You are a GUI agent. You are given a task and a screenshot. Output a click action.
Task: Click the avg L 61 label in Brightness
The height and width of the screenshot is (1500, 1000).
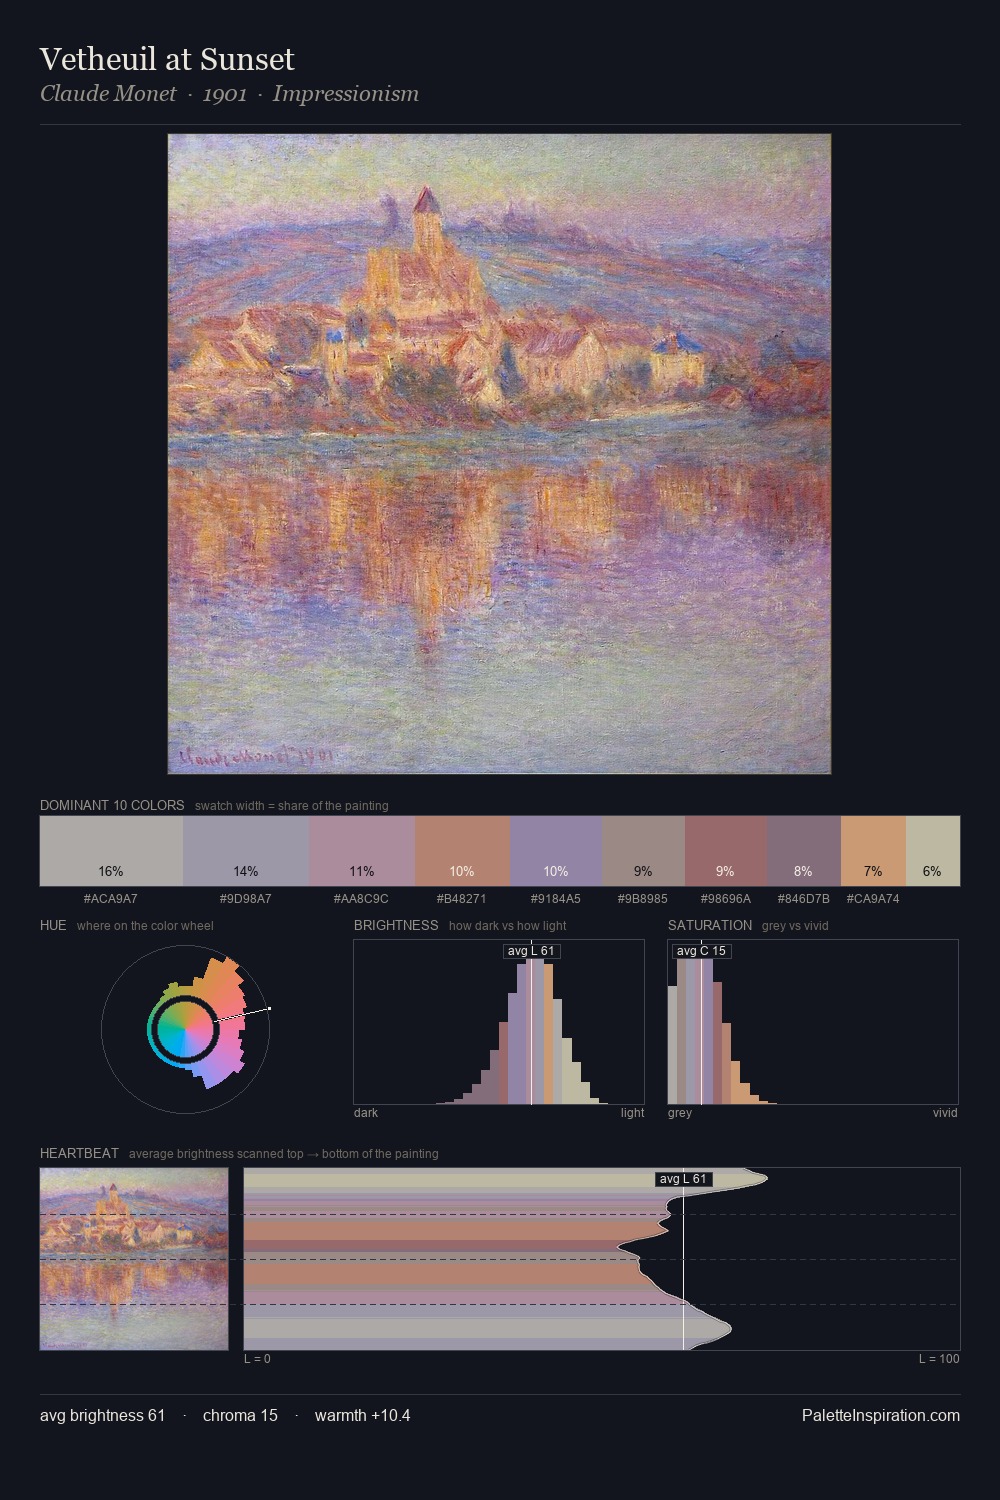(531, 951)
